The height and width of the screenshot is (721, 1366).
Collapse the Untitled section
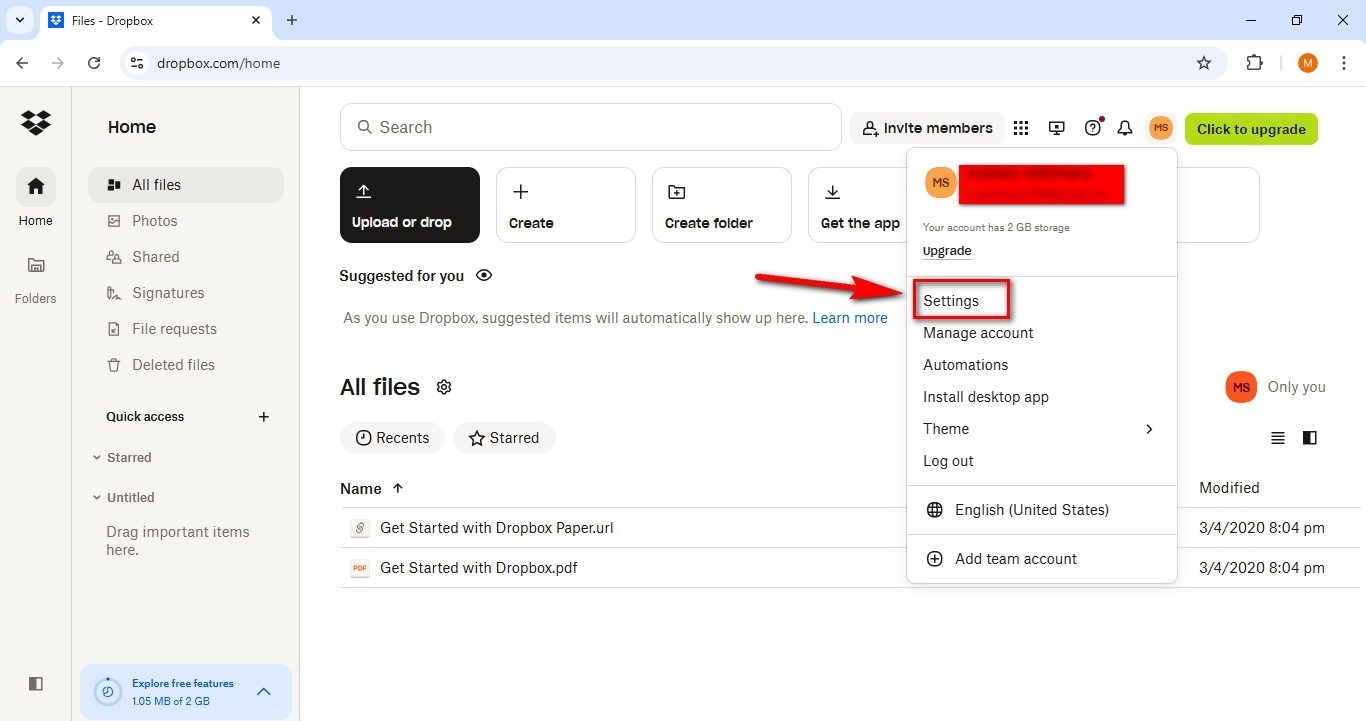click(97, 498)
